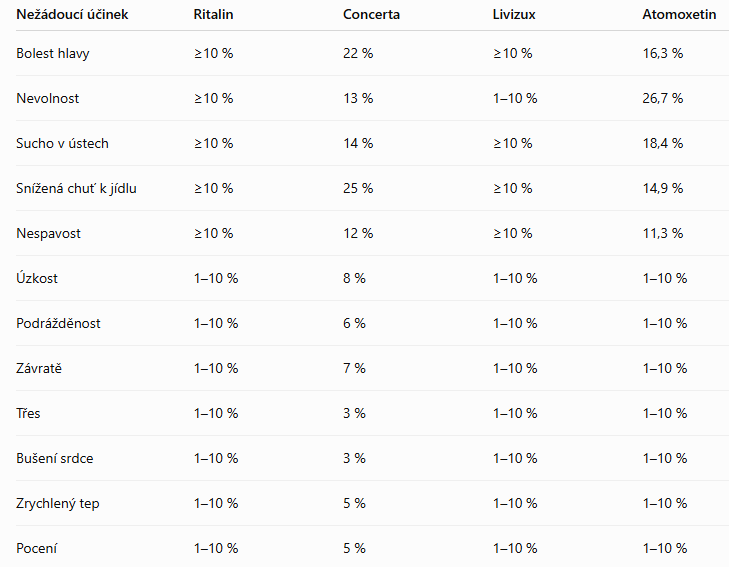Click the Atomoxetin column header
The width and height of the screenshot is (729, 567).
click(679, 14)
